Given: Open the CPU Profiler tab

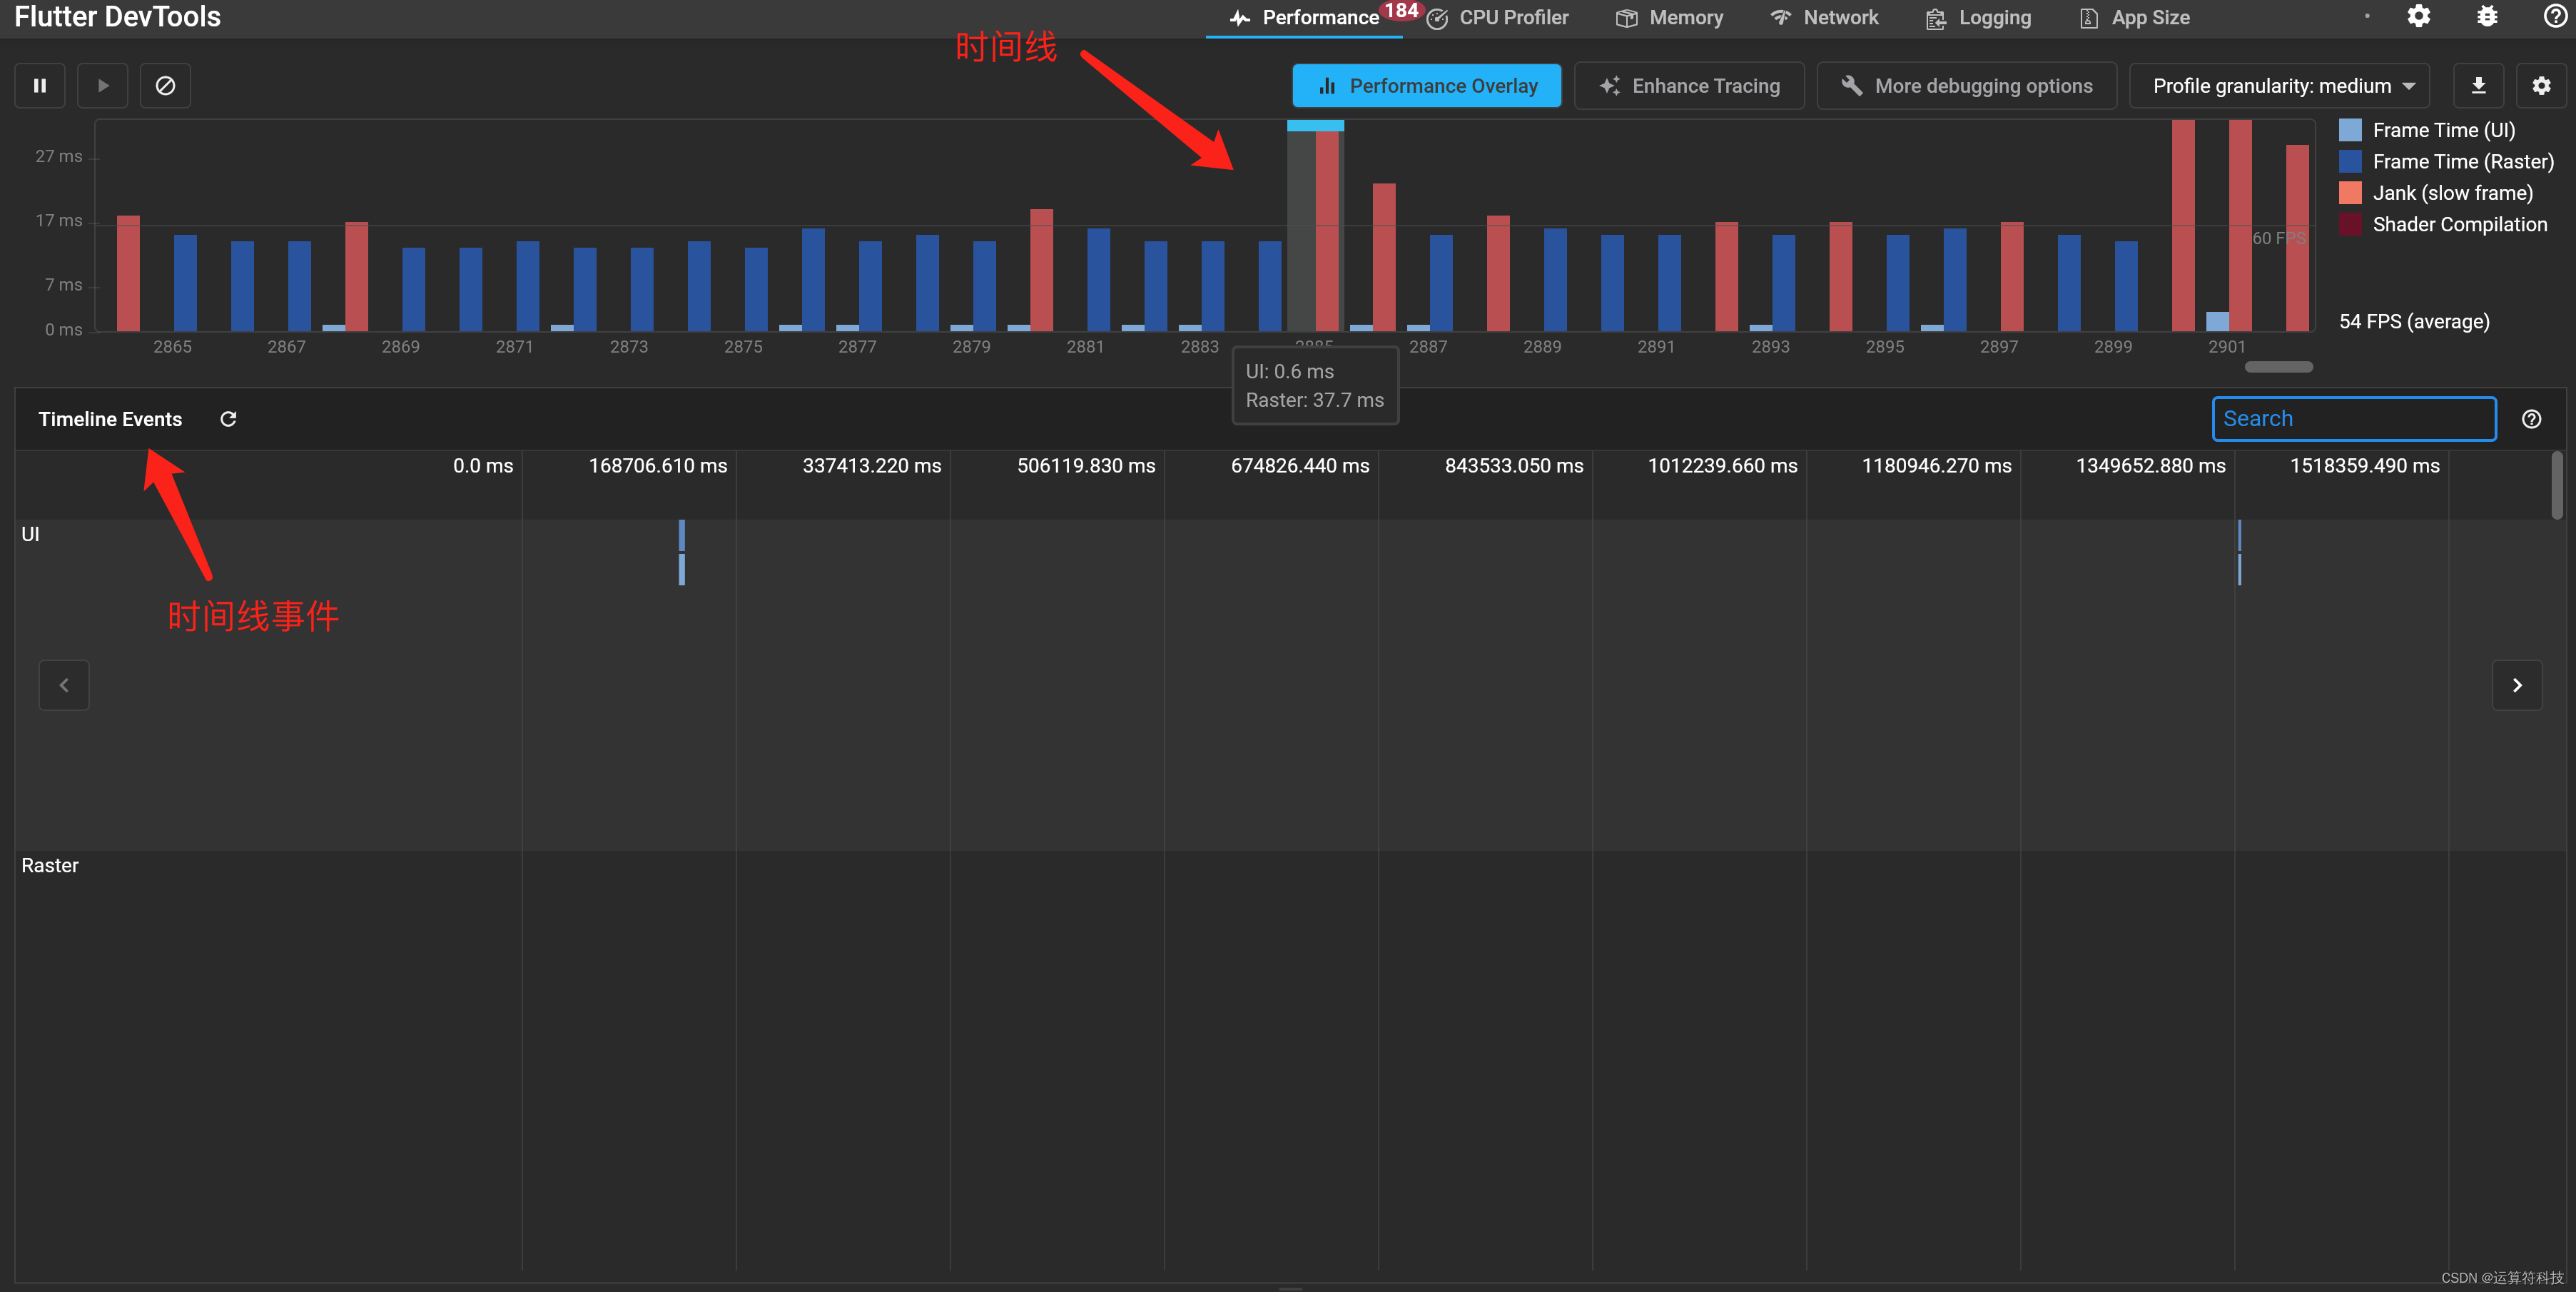Looking at the screenshot, I should point(1497,18).
